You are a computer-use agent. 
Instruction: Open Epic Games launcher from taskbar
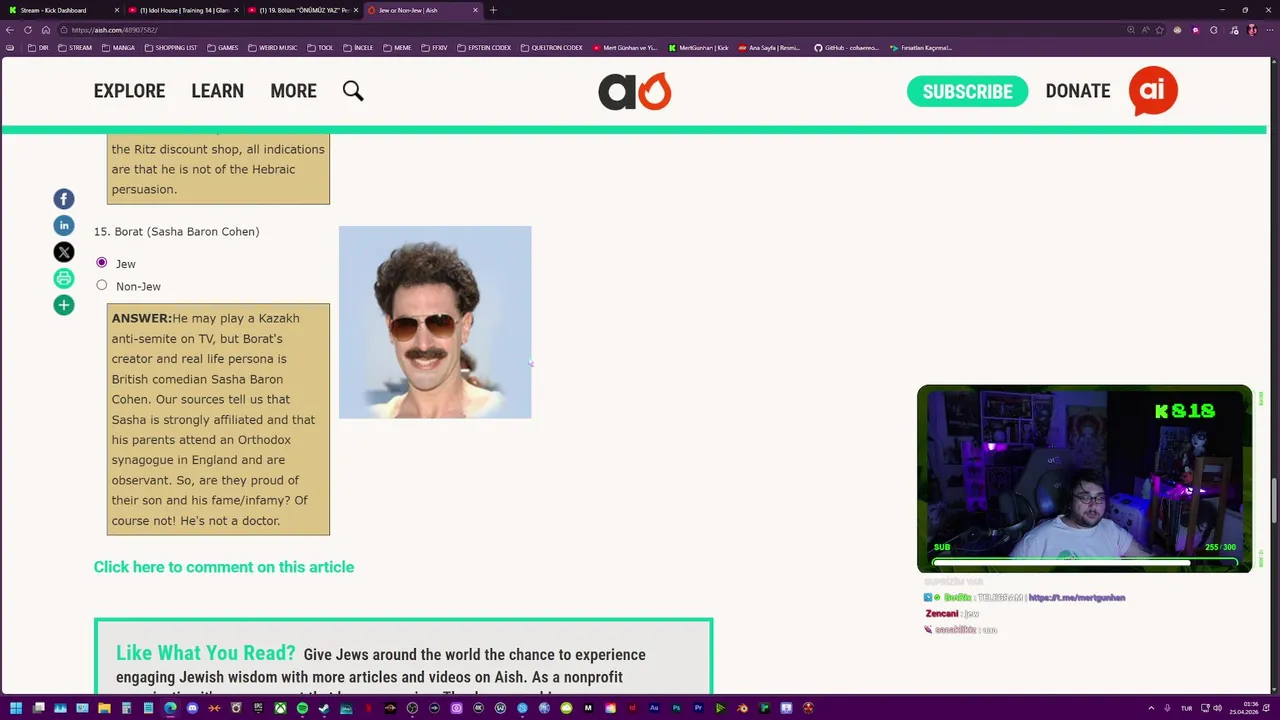pos(258,708)
